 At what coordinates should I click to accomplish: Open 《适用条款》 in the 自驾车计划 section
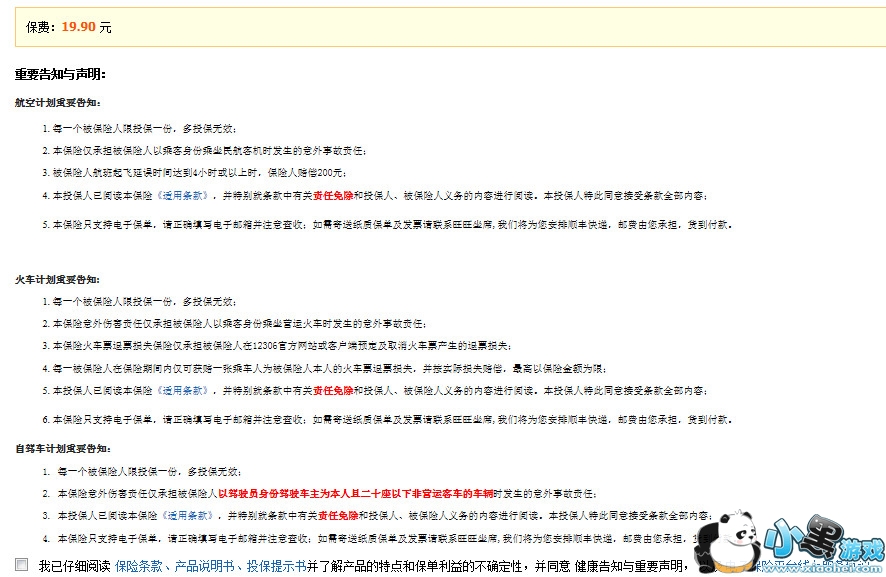(x=188, y=515)
